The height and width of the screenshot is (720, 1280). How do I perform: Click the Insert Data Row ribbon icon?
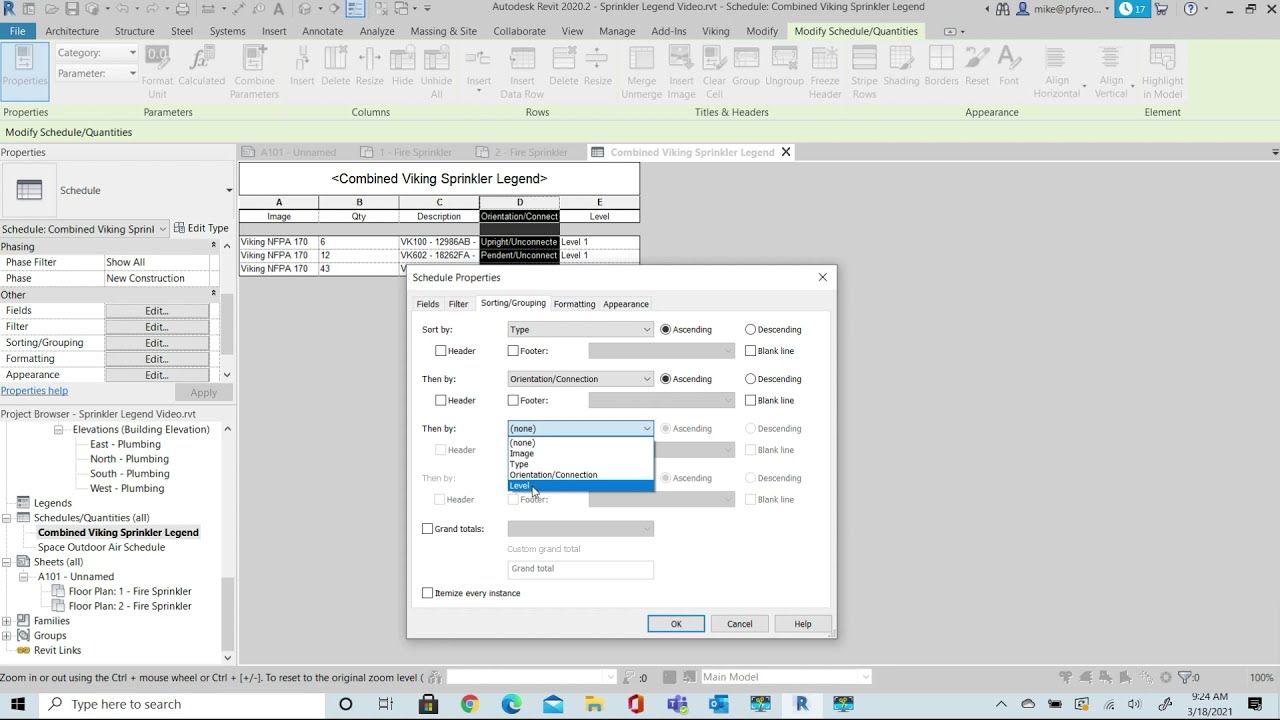(522, 59)
